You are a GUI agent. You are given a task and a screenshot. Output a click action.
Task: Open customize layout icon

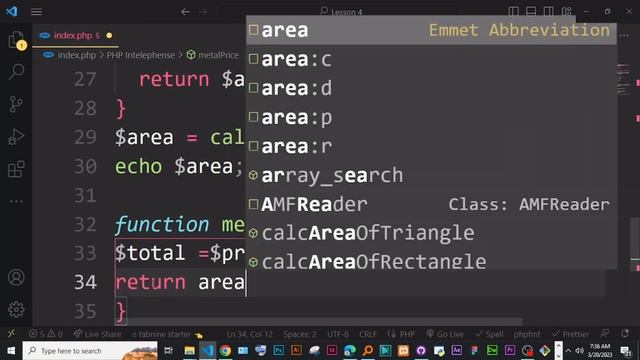point(567,11)
